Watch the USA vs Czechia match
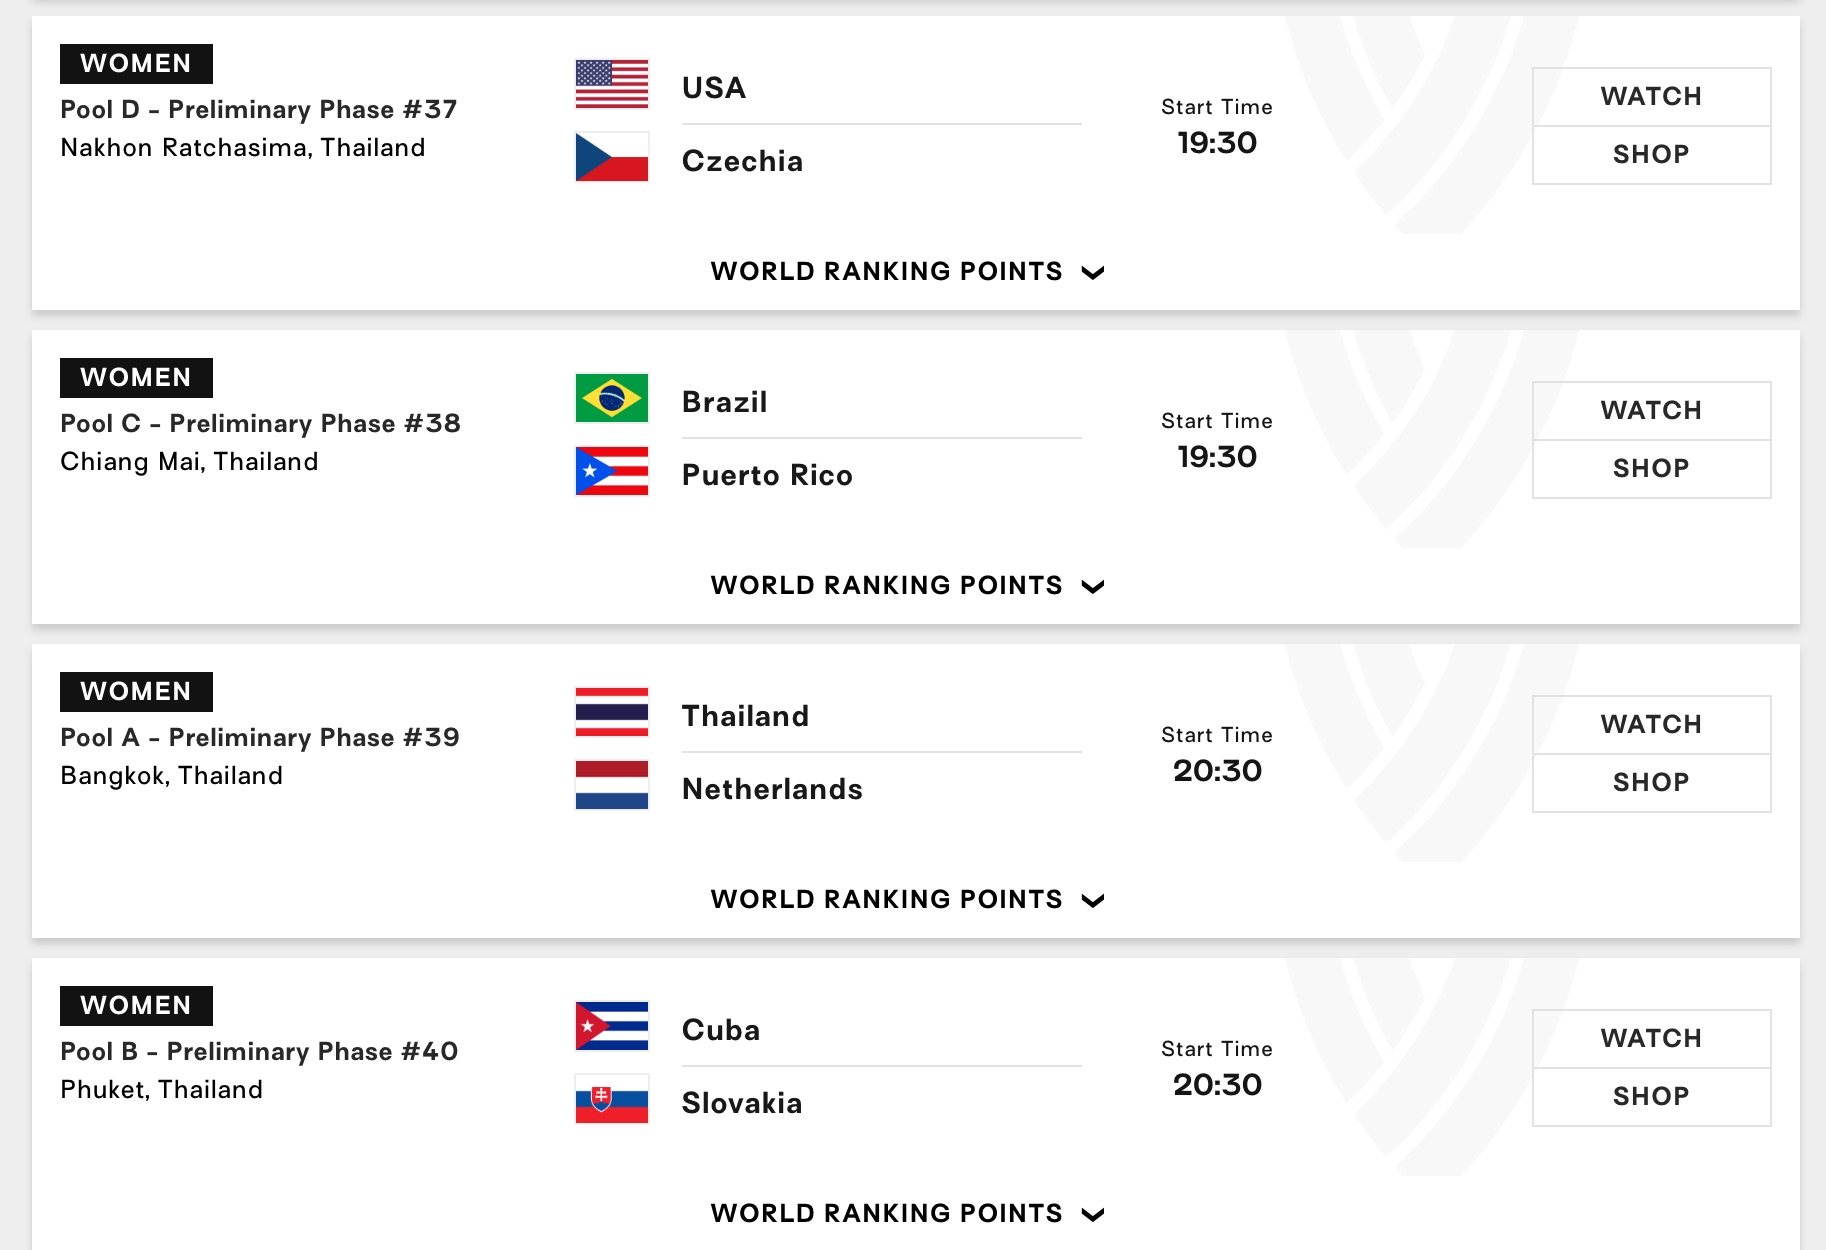This screenshot has width=1826, height=1250. (x=1650, y=97)
